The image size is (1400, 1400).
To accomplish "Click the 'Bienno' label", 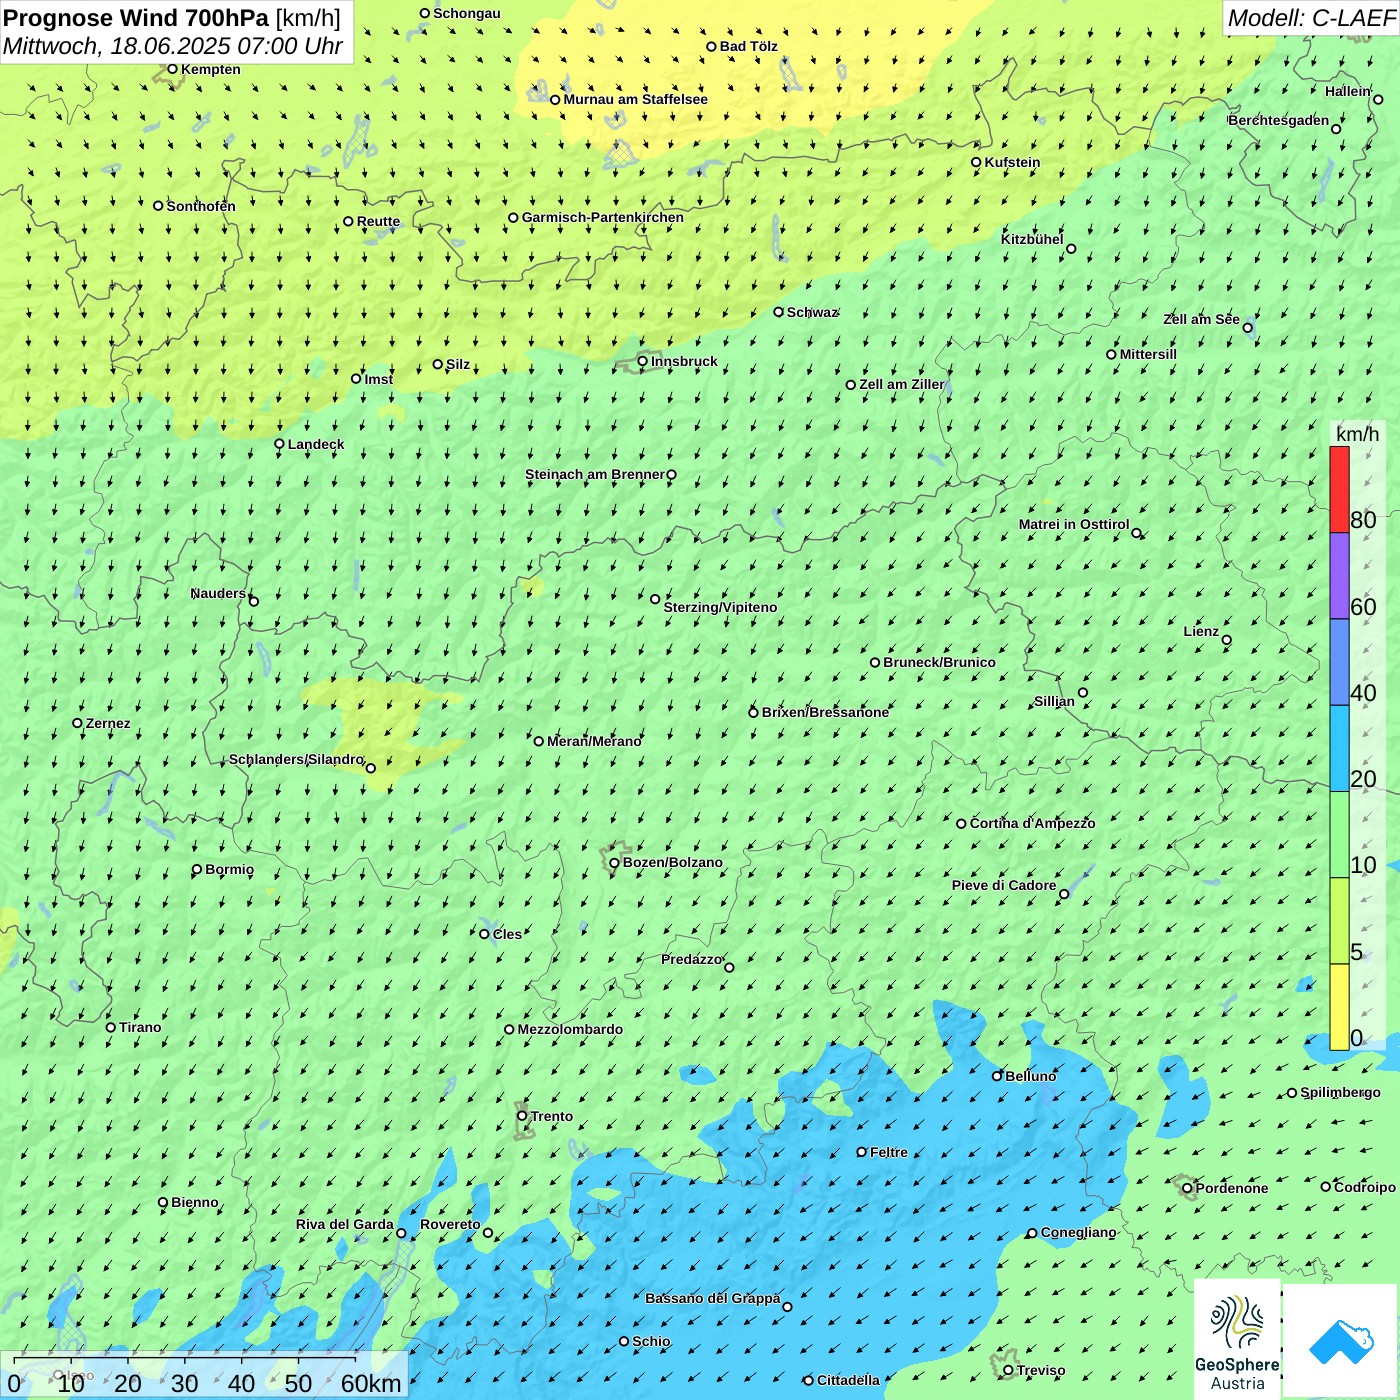I will click(x=195, y=1202).
